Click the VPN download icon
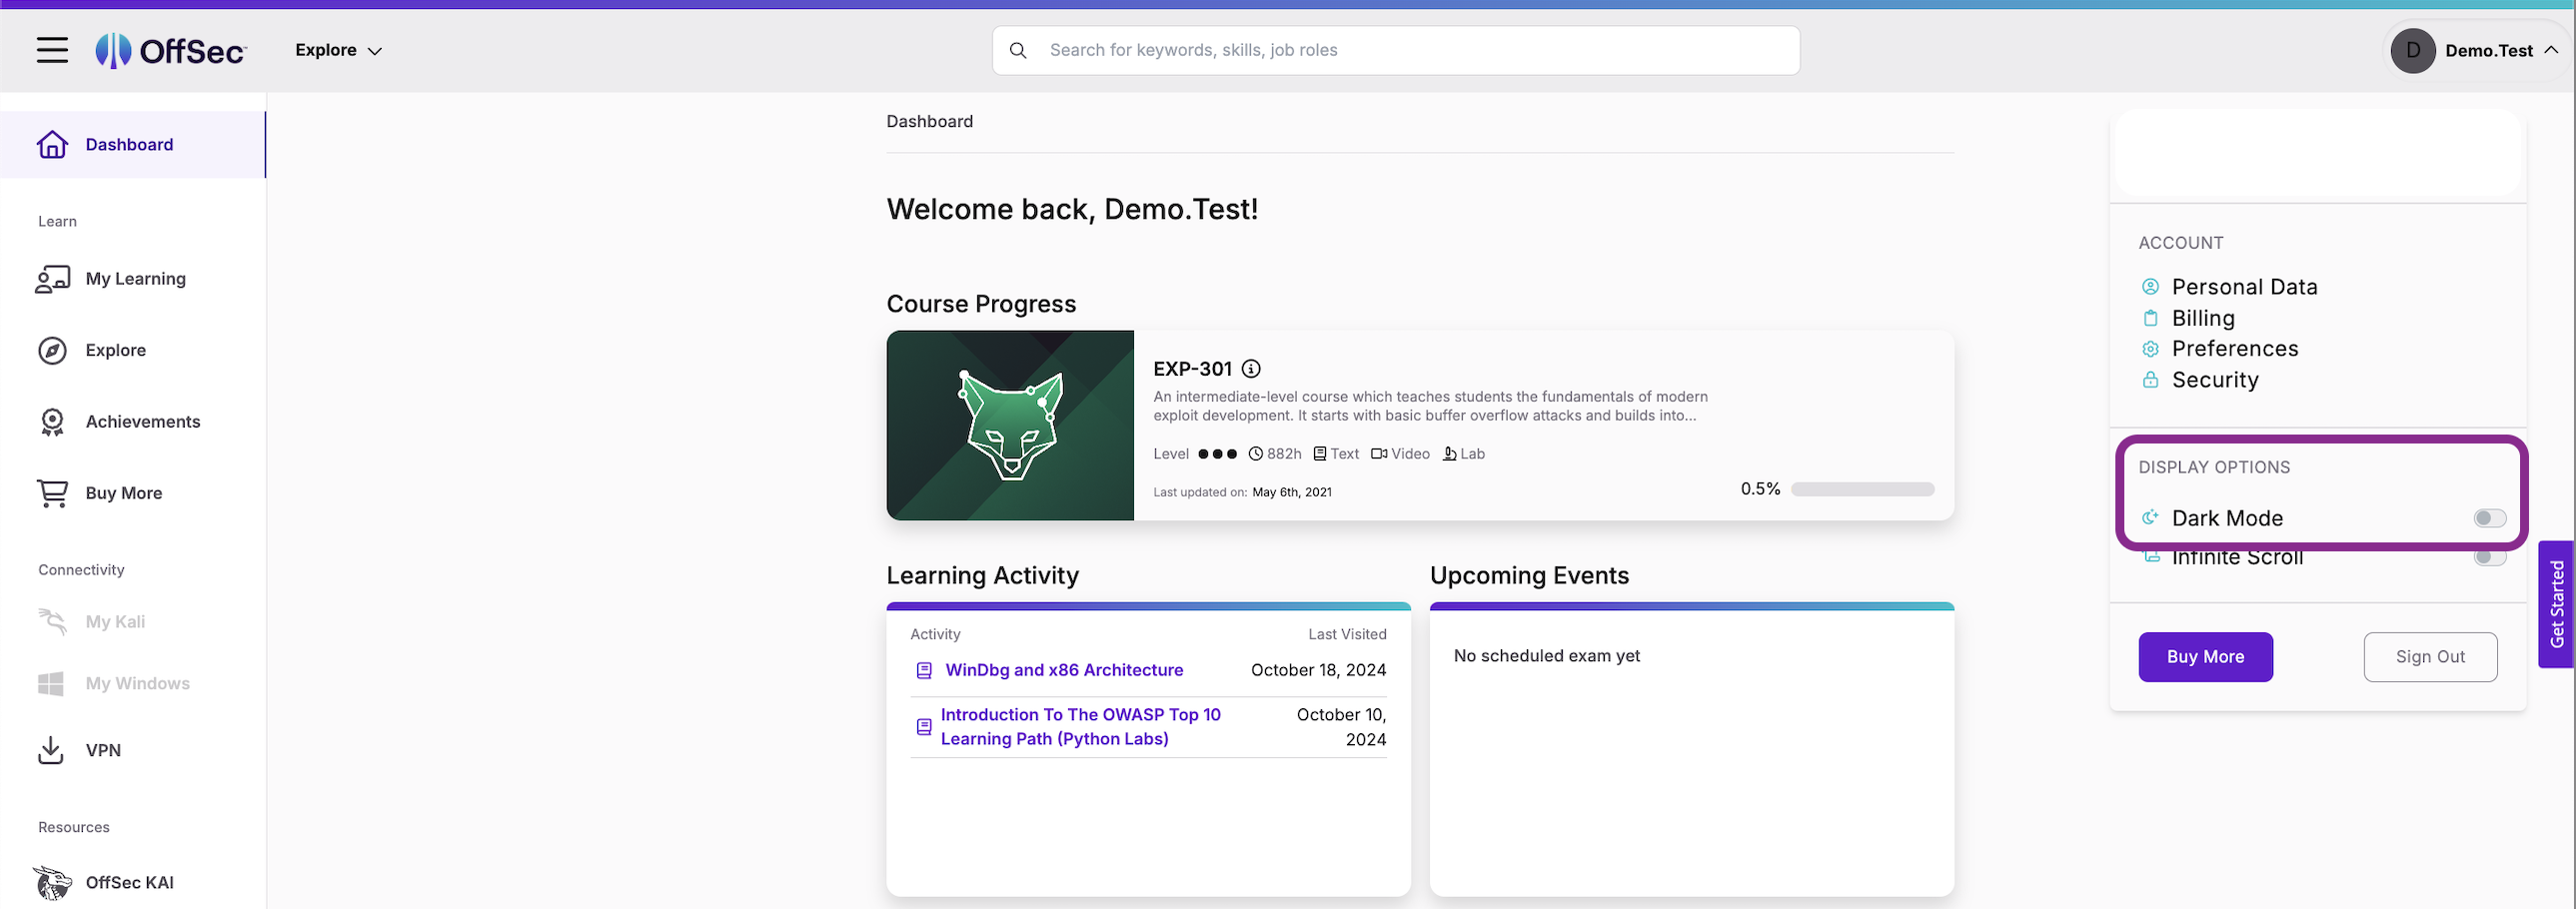The height and width of the screenshot is (909, 2576). click(x=50, y=750)
